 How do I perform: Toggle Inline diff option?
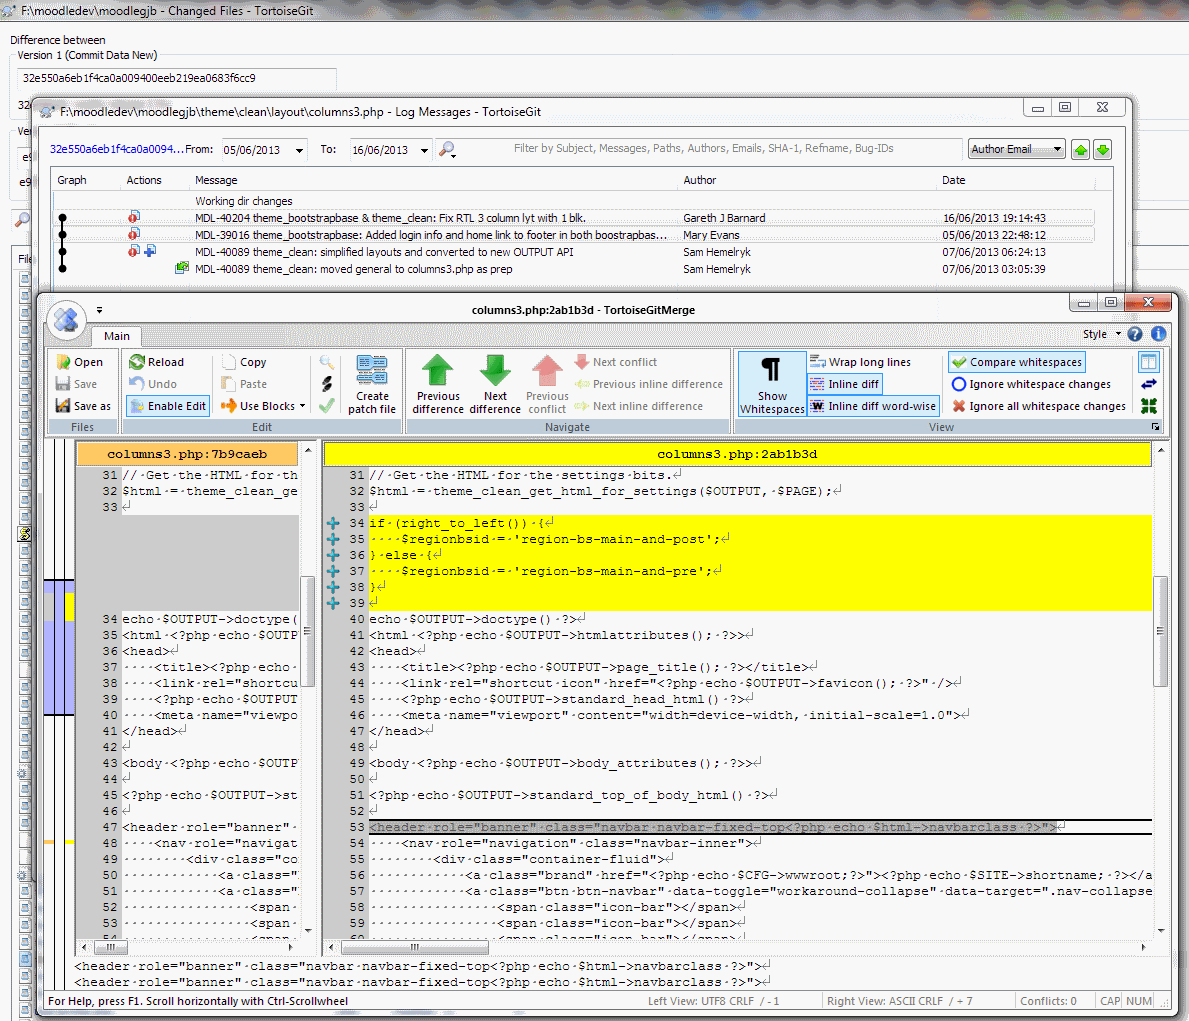[845, 385]
